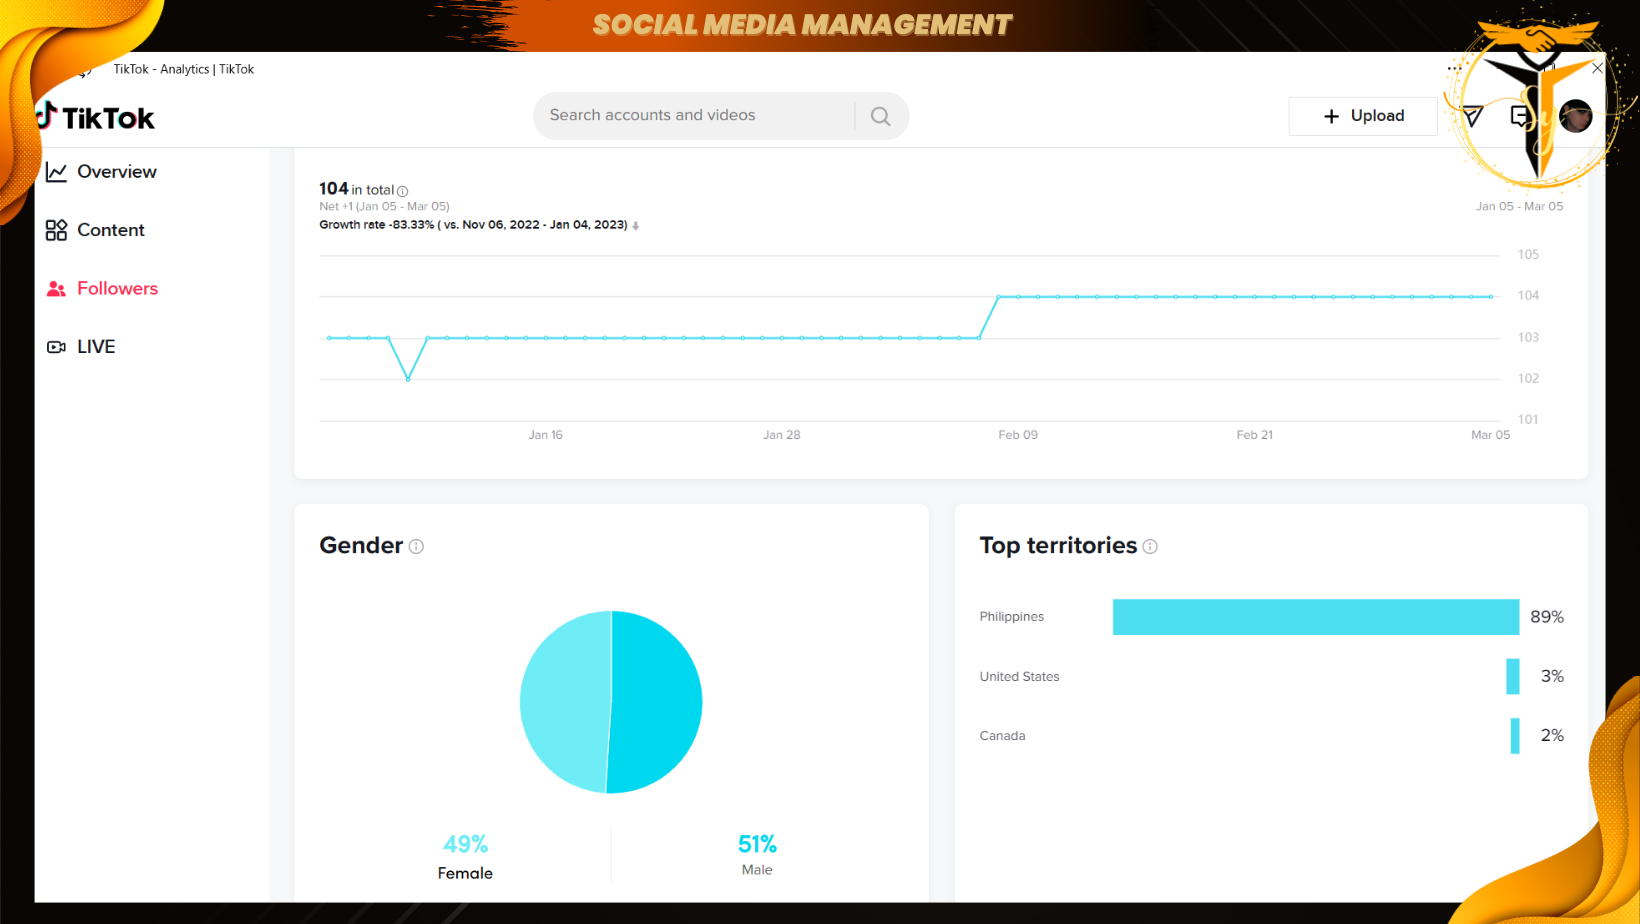Image resolution: width=1640 pixels, height=924 pixels.
Task: Click the United States territory bar
Action: coord(1513,676)
